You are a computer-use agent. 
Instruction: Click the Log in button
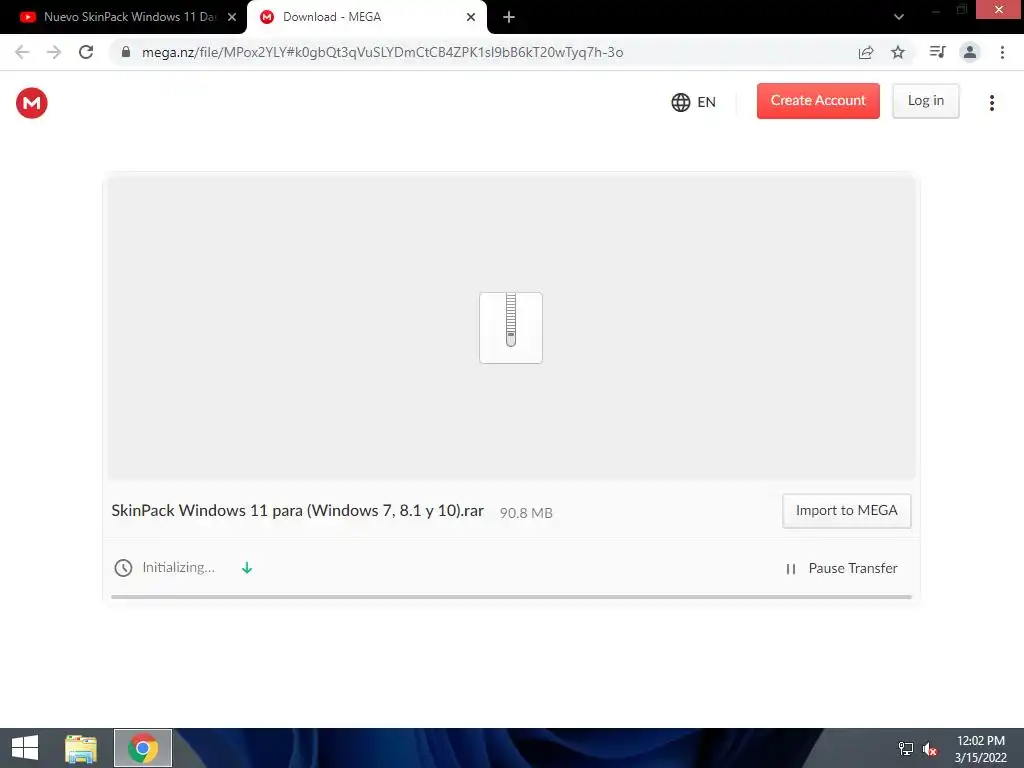[x=925, y=101]
